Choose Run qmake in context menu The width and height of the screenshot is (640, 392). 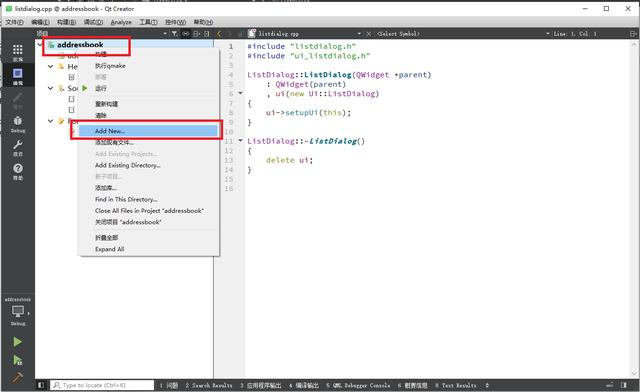click(x=148, y=65)
